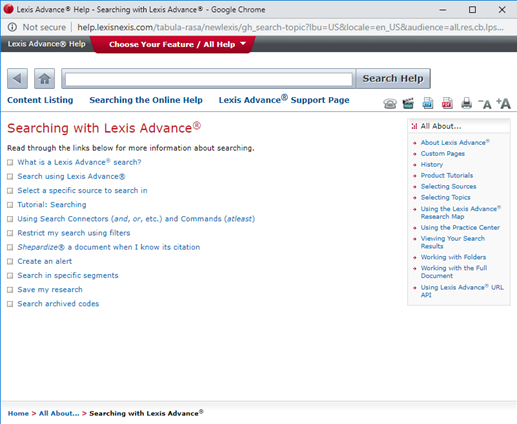Expand the 'What is a Lexis Advance search?' box icon
Screen dimensions: 517x424
(10, 162)
